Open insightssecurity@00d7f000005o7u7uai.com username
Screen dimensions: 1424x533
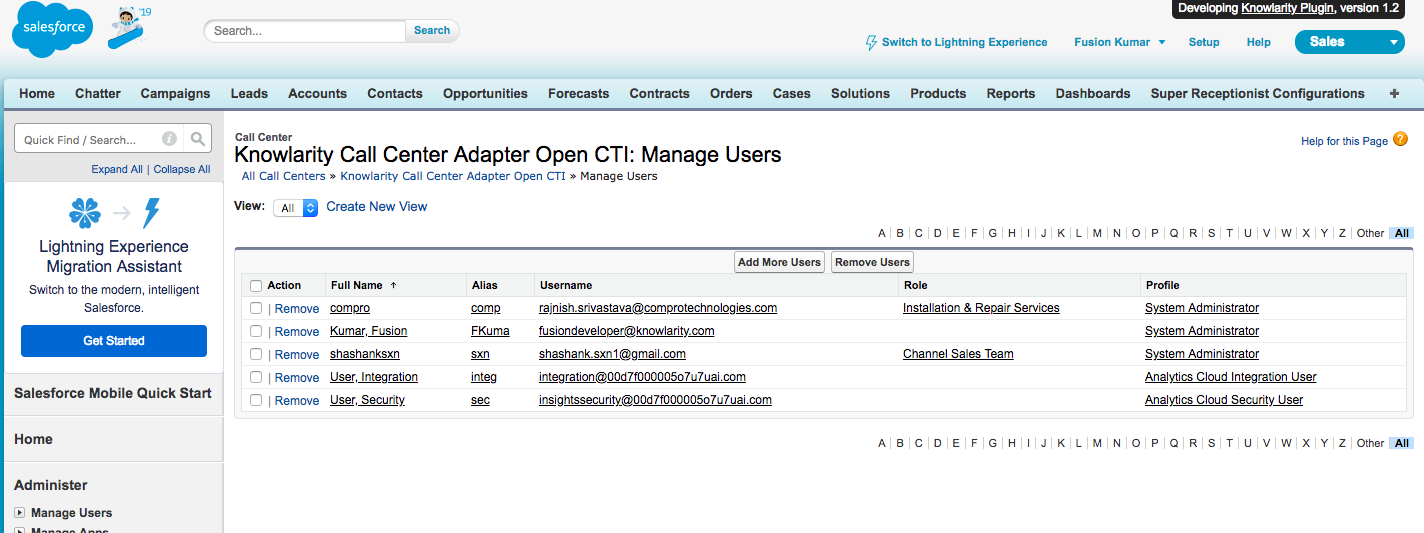point(655,400)
